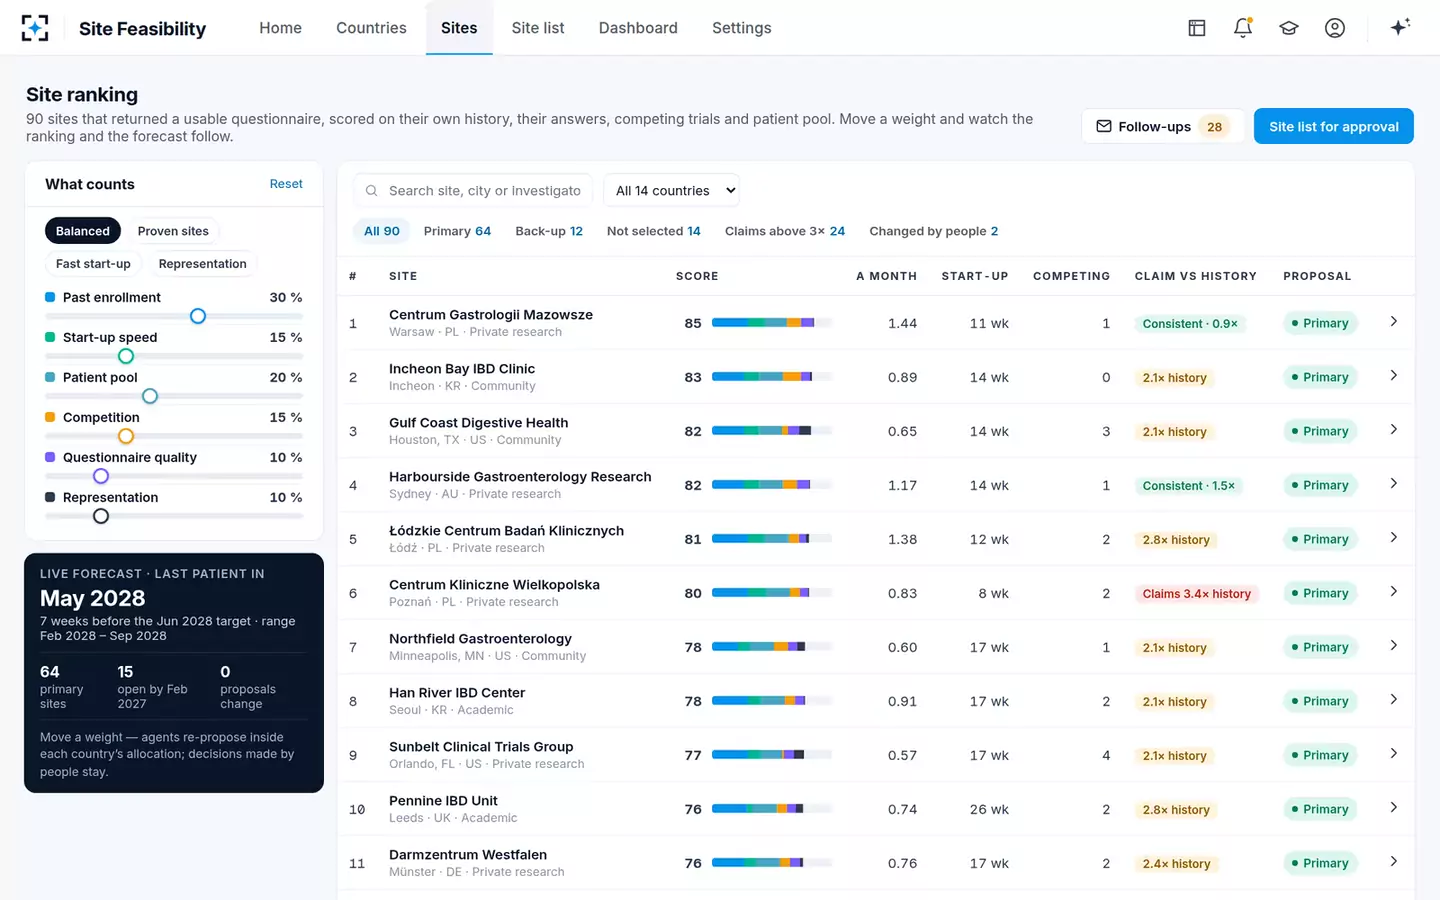Filter by Back-up 12 sites

[549, 231]
